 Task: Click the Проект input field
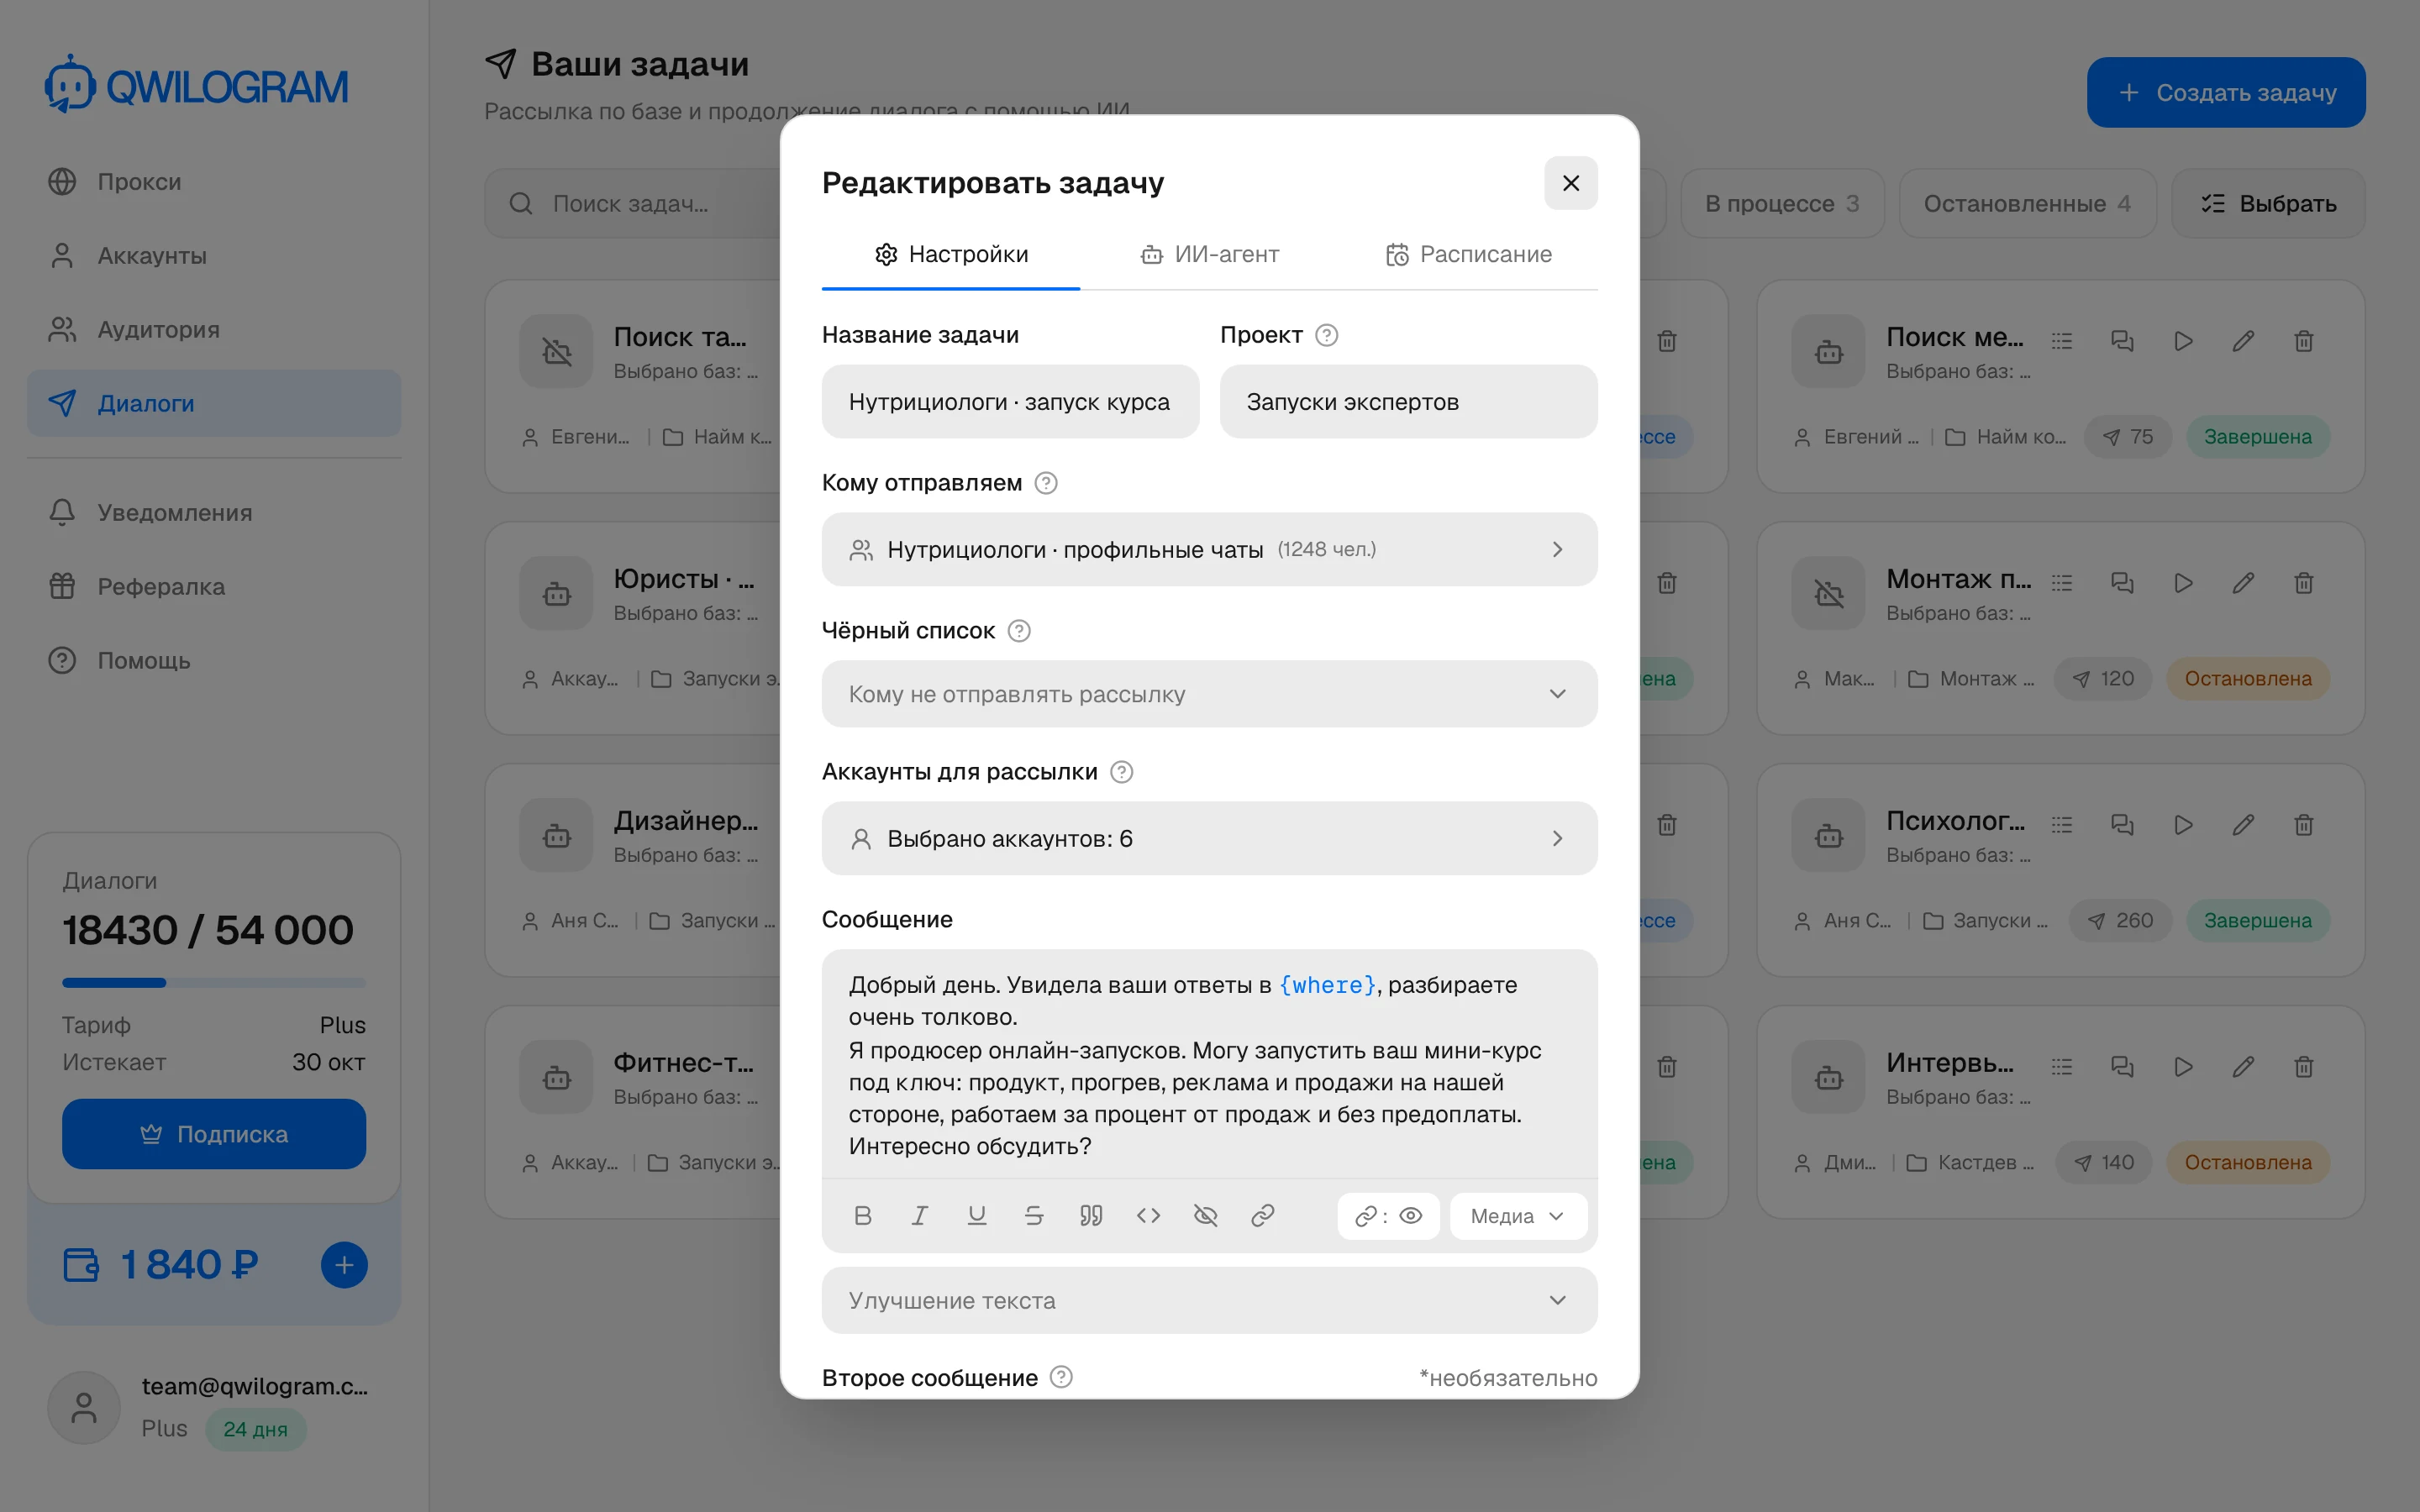click(x=1408, y=402)
